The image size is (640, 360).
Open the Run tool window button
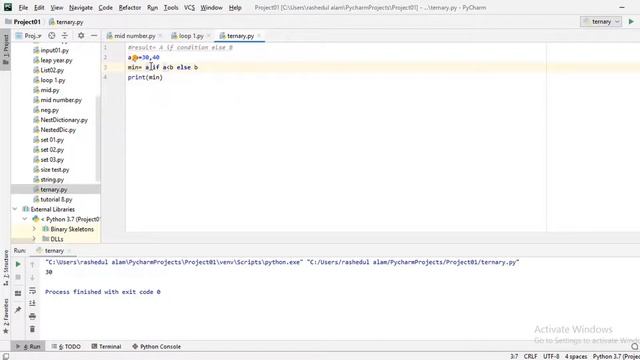click(28, 347)
